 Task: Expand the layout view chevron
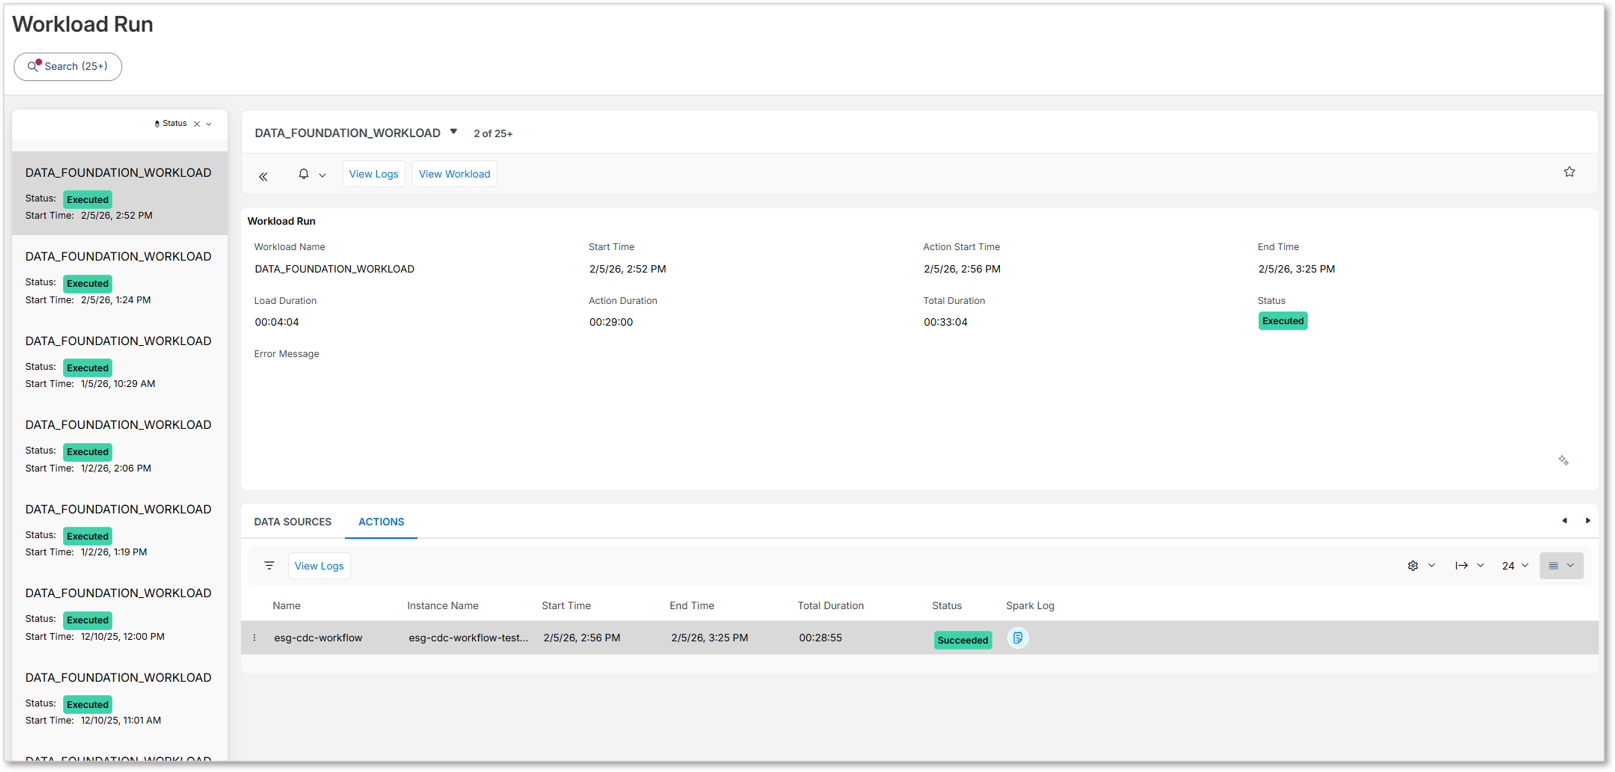pos(1571,566)
